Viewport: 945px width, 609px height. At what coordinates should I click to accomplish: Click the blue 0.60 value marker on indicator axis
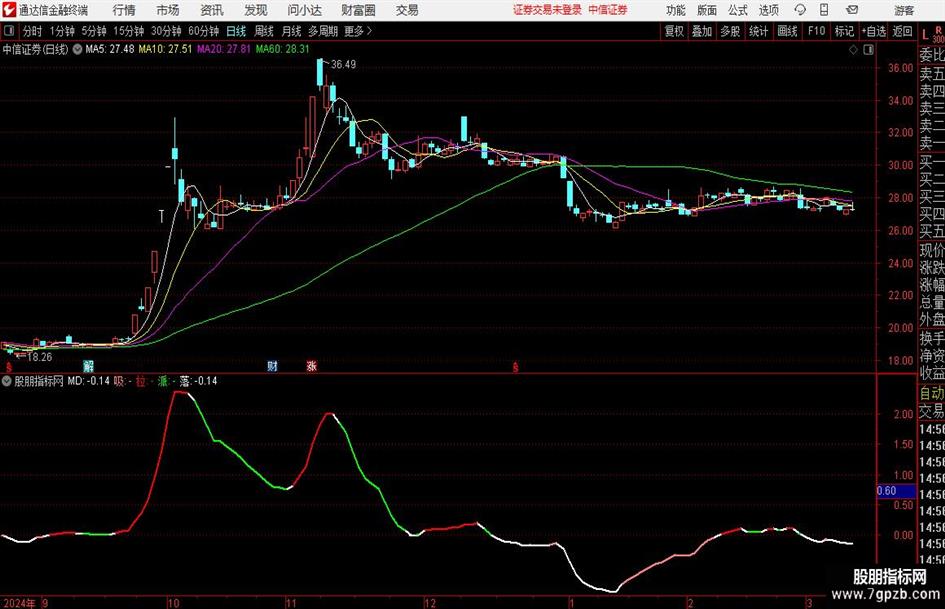[896, 491]
